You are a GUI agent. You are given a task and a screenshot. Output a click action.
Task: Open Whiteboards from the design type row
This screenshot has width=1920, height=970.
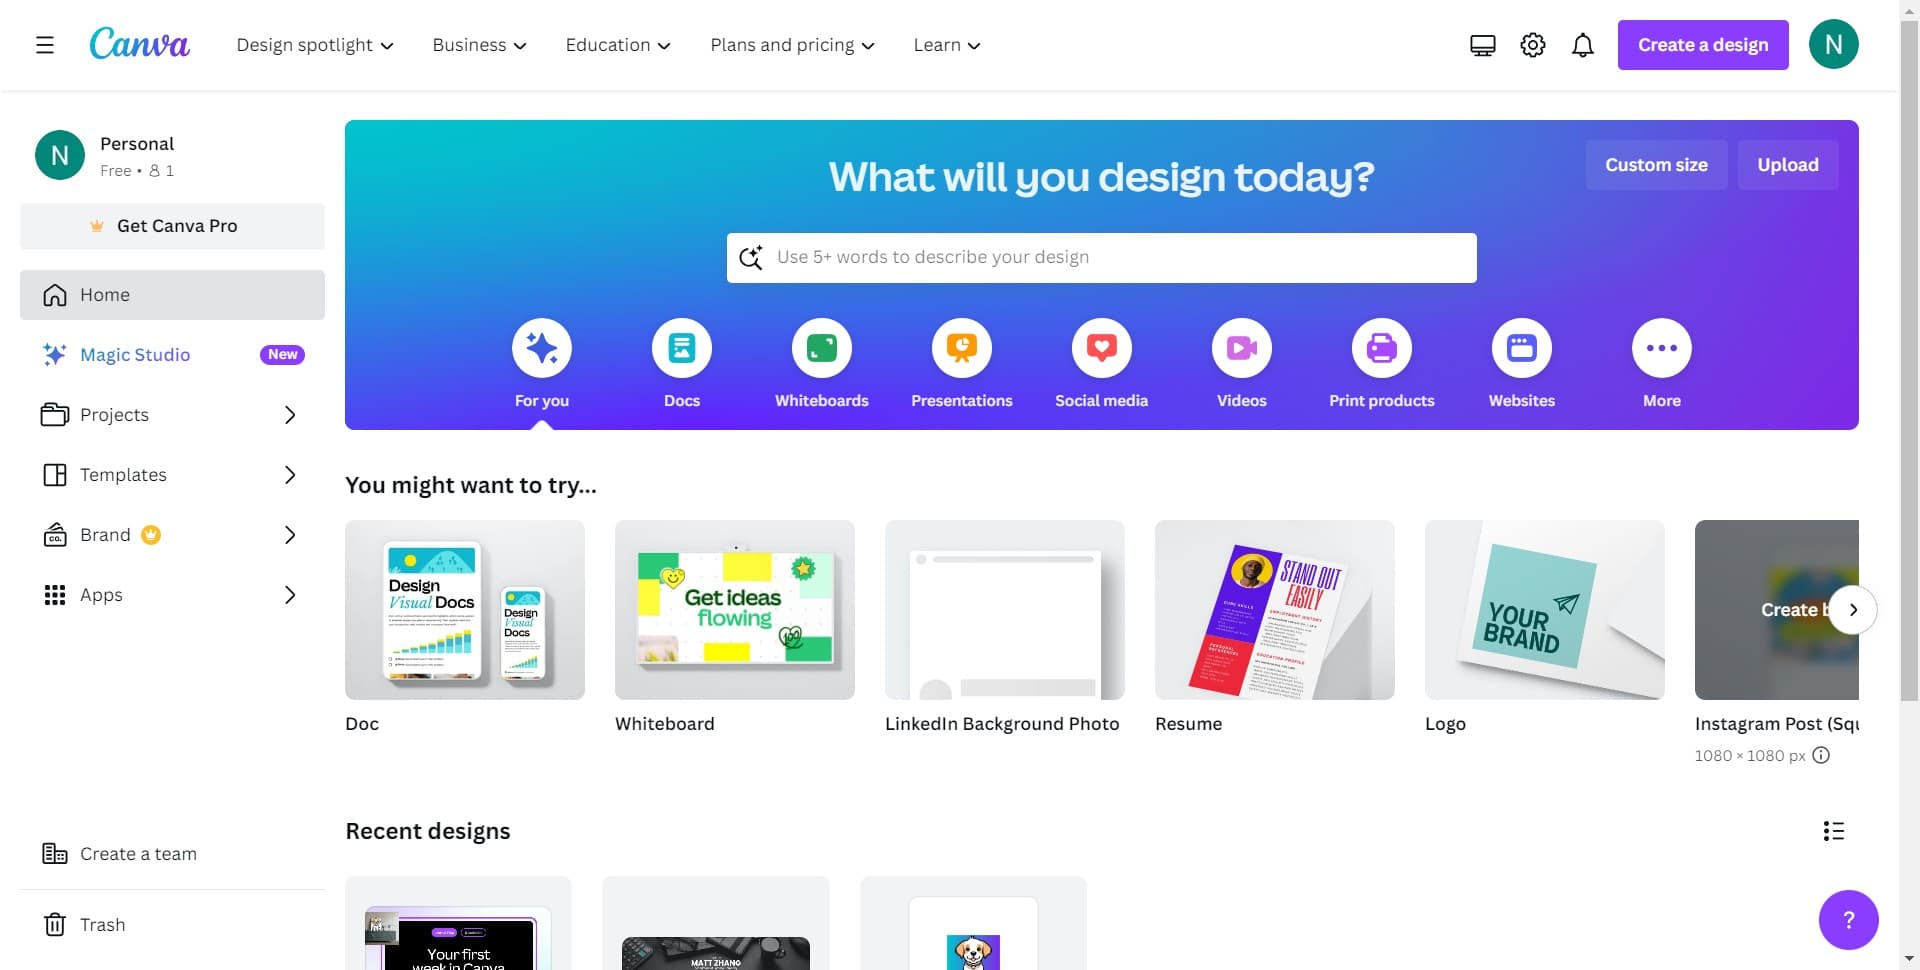pos(821,348)
